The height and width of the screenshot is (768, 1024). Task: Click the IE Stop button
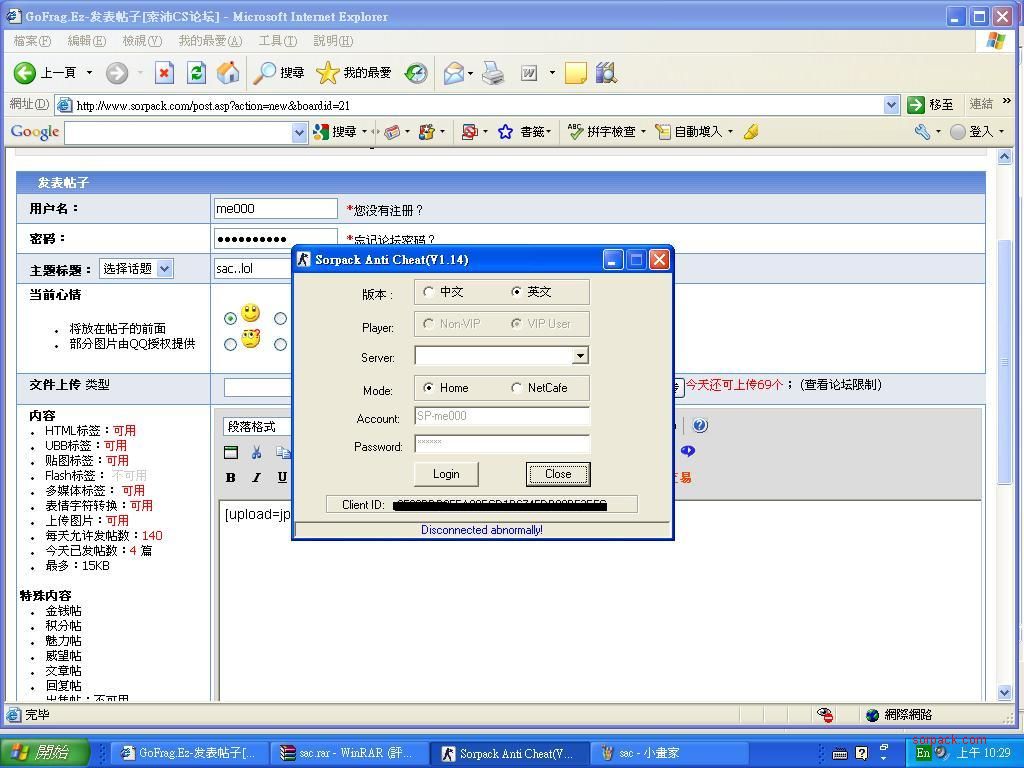(x=164, y=73)
